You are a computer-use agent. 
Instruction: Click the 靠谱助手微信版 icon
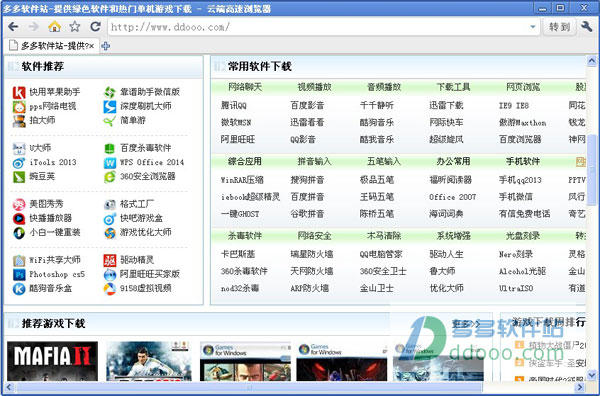pyautogui.click(x=110, y=92)
